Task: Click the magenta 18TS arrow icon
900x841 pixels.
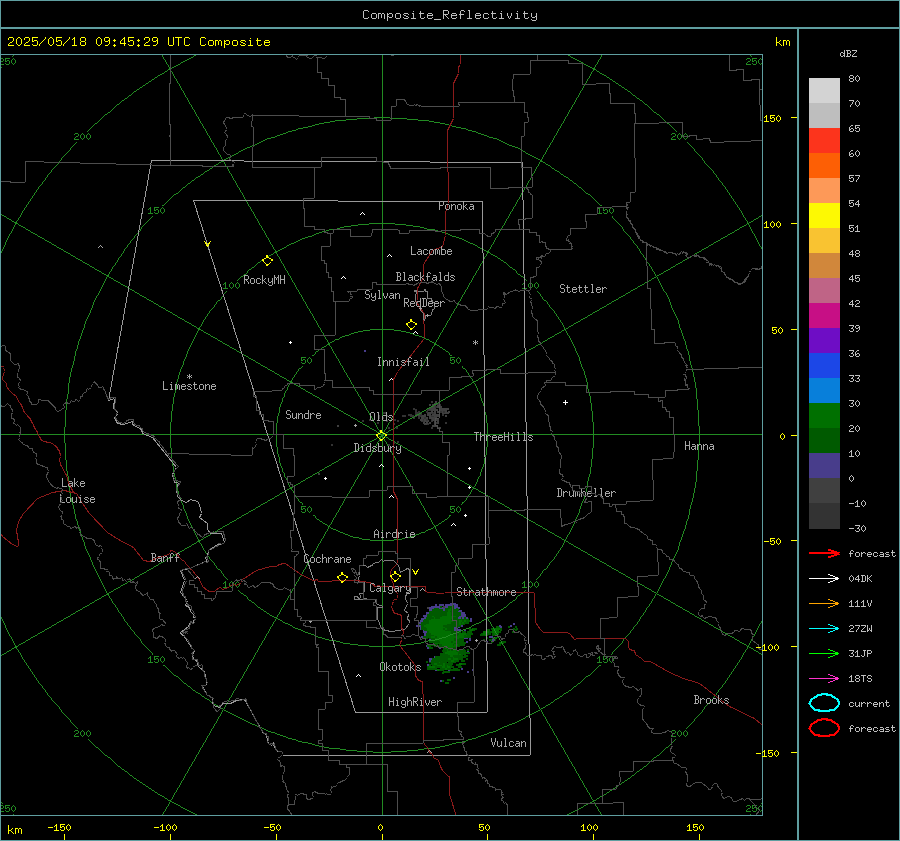Action: tap(824, 679)
